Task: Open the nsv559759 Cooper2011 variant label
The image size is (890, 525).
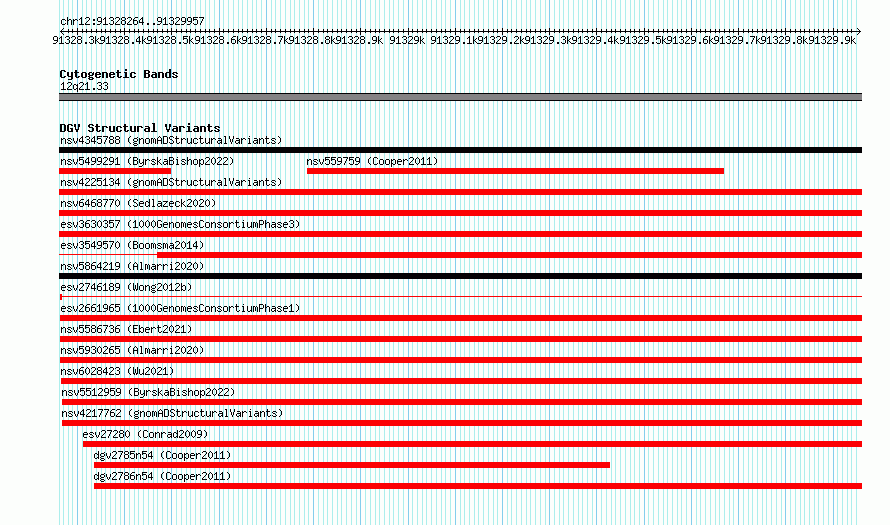Action: coord(372,161)
